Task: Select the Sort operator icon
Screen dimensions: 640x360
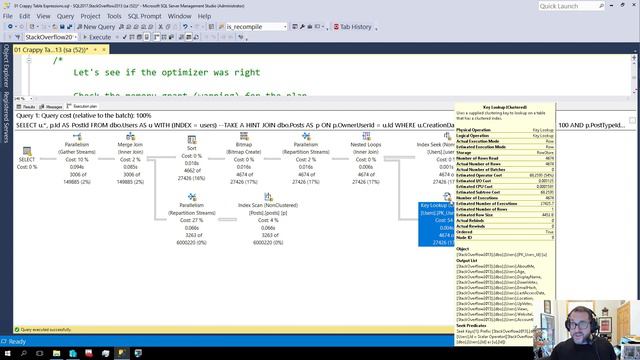Action: (191, 140)
